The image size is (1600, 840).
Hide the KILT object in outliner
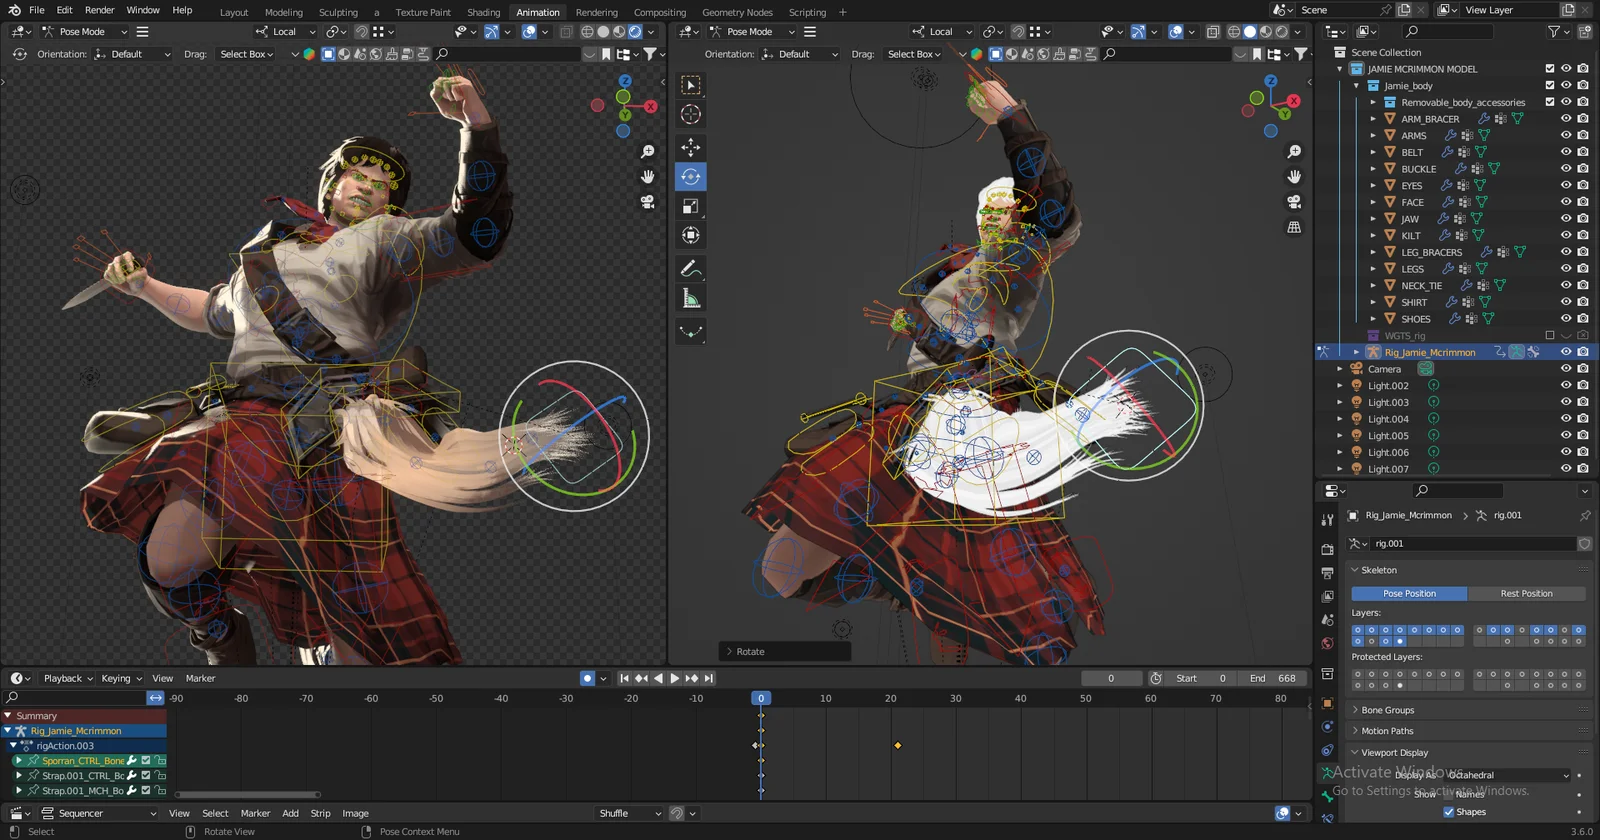1566,236
